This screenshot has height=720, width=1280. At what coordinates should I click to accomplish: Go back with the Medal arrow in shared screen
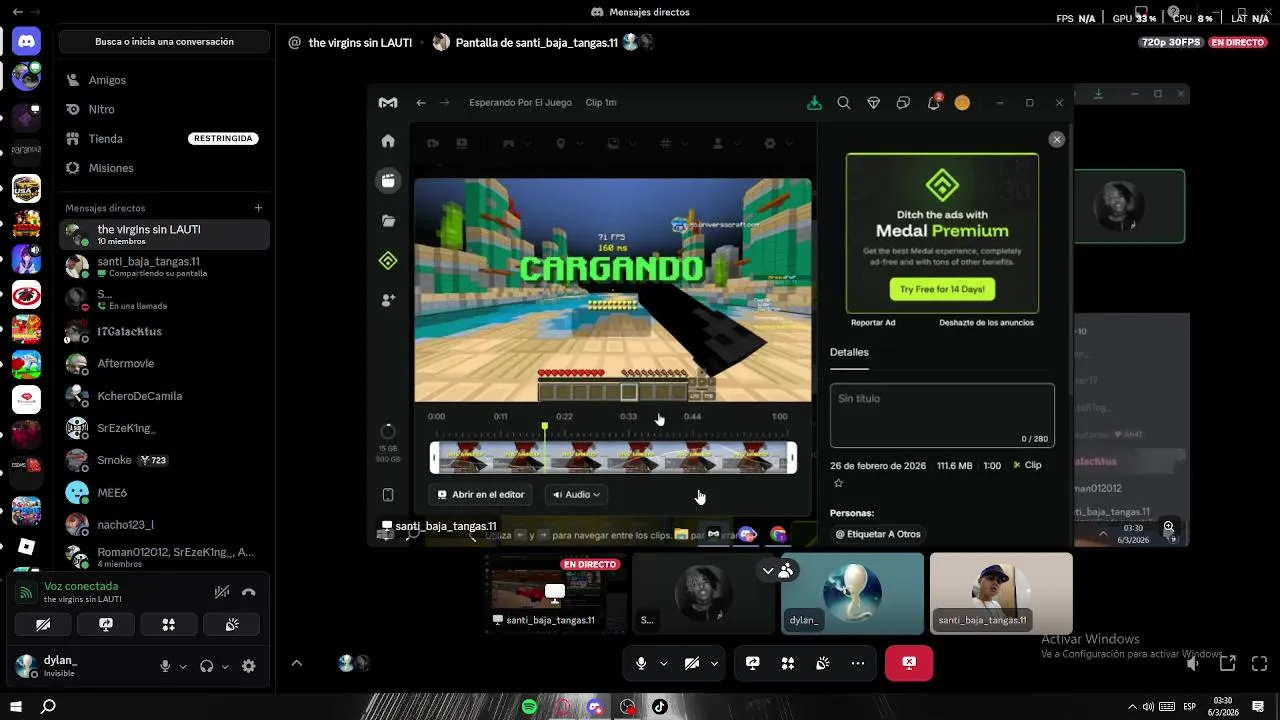[421, 103]
